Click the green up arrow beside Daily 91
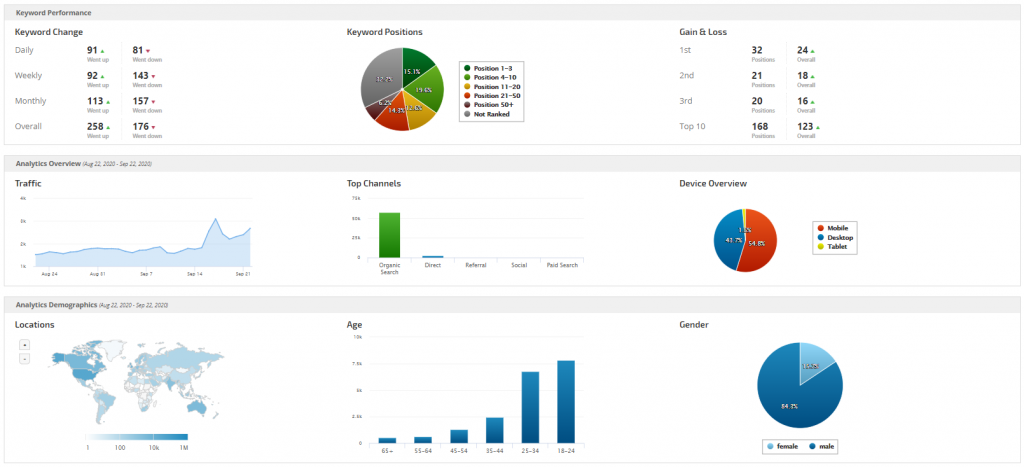The image size is (1024, 467). (103, 50)
